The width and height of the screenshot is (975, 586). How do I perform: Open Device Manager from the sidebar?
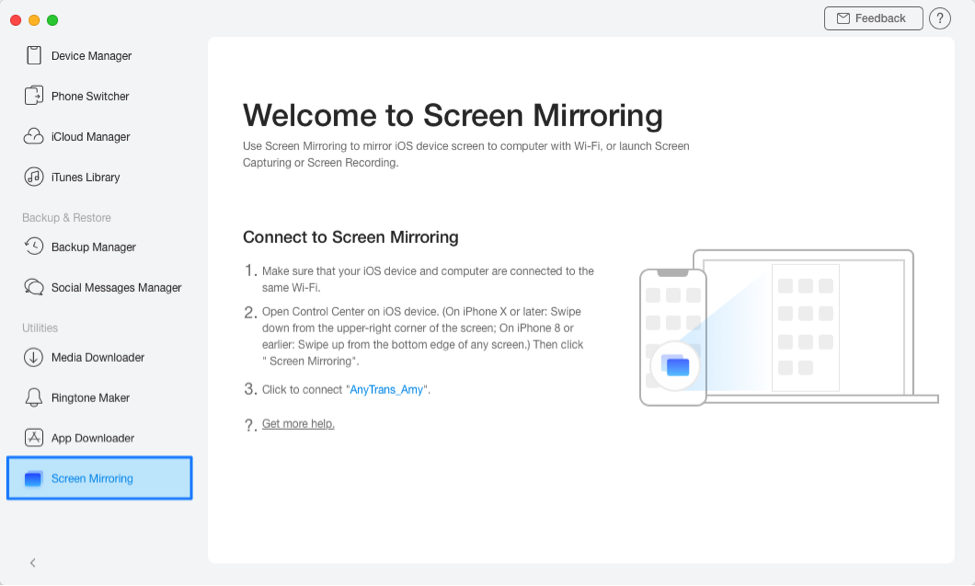90,56
